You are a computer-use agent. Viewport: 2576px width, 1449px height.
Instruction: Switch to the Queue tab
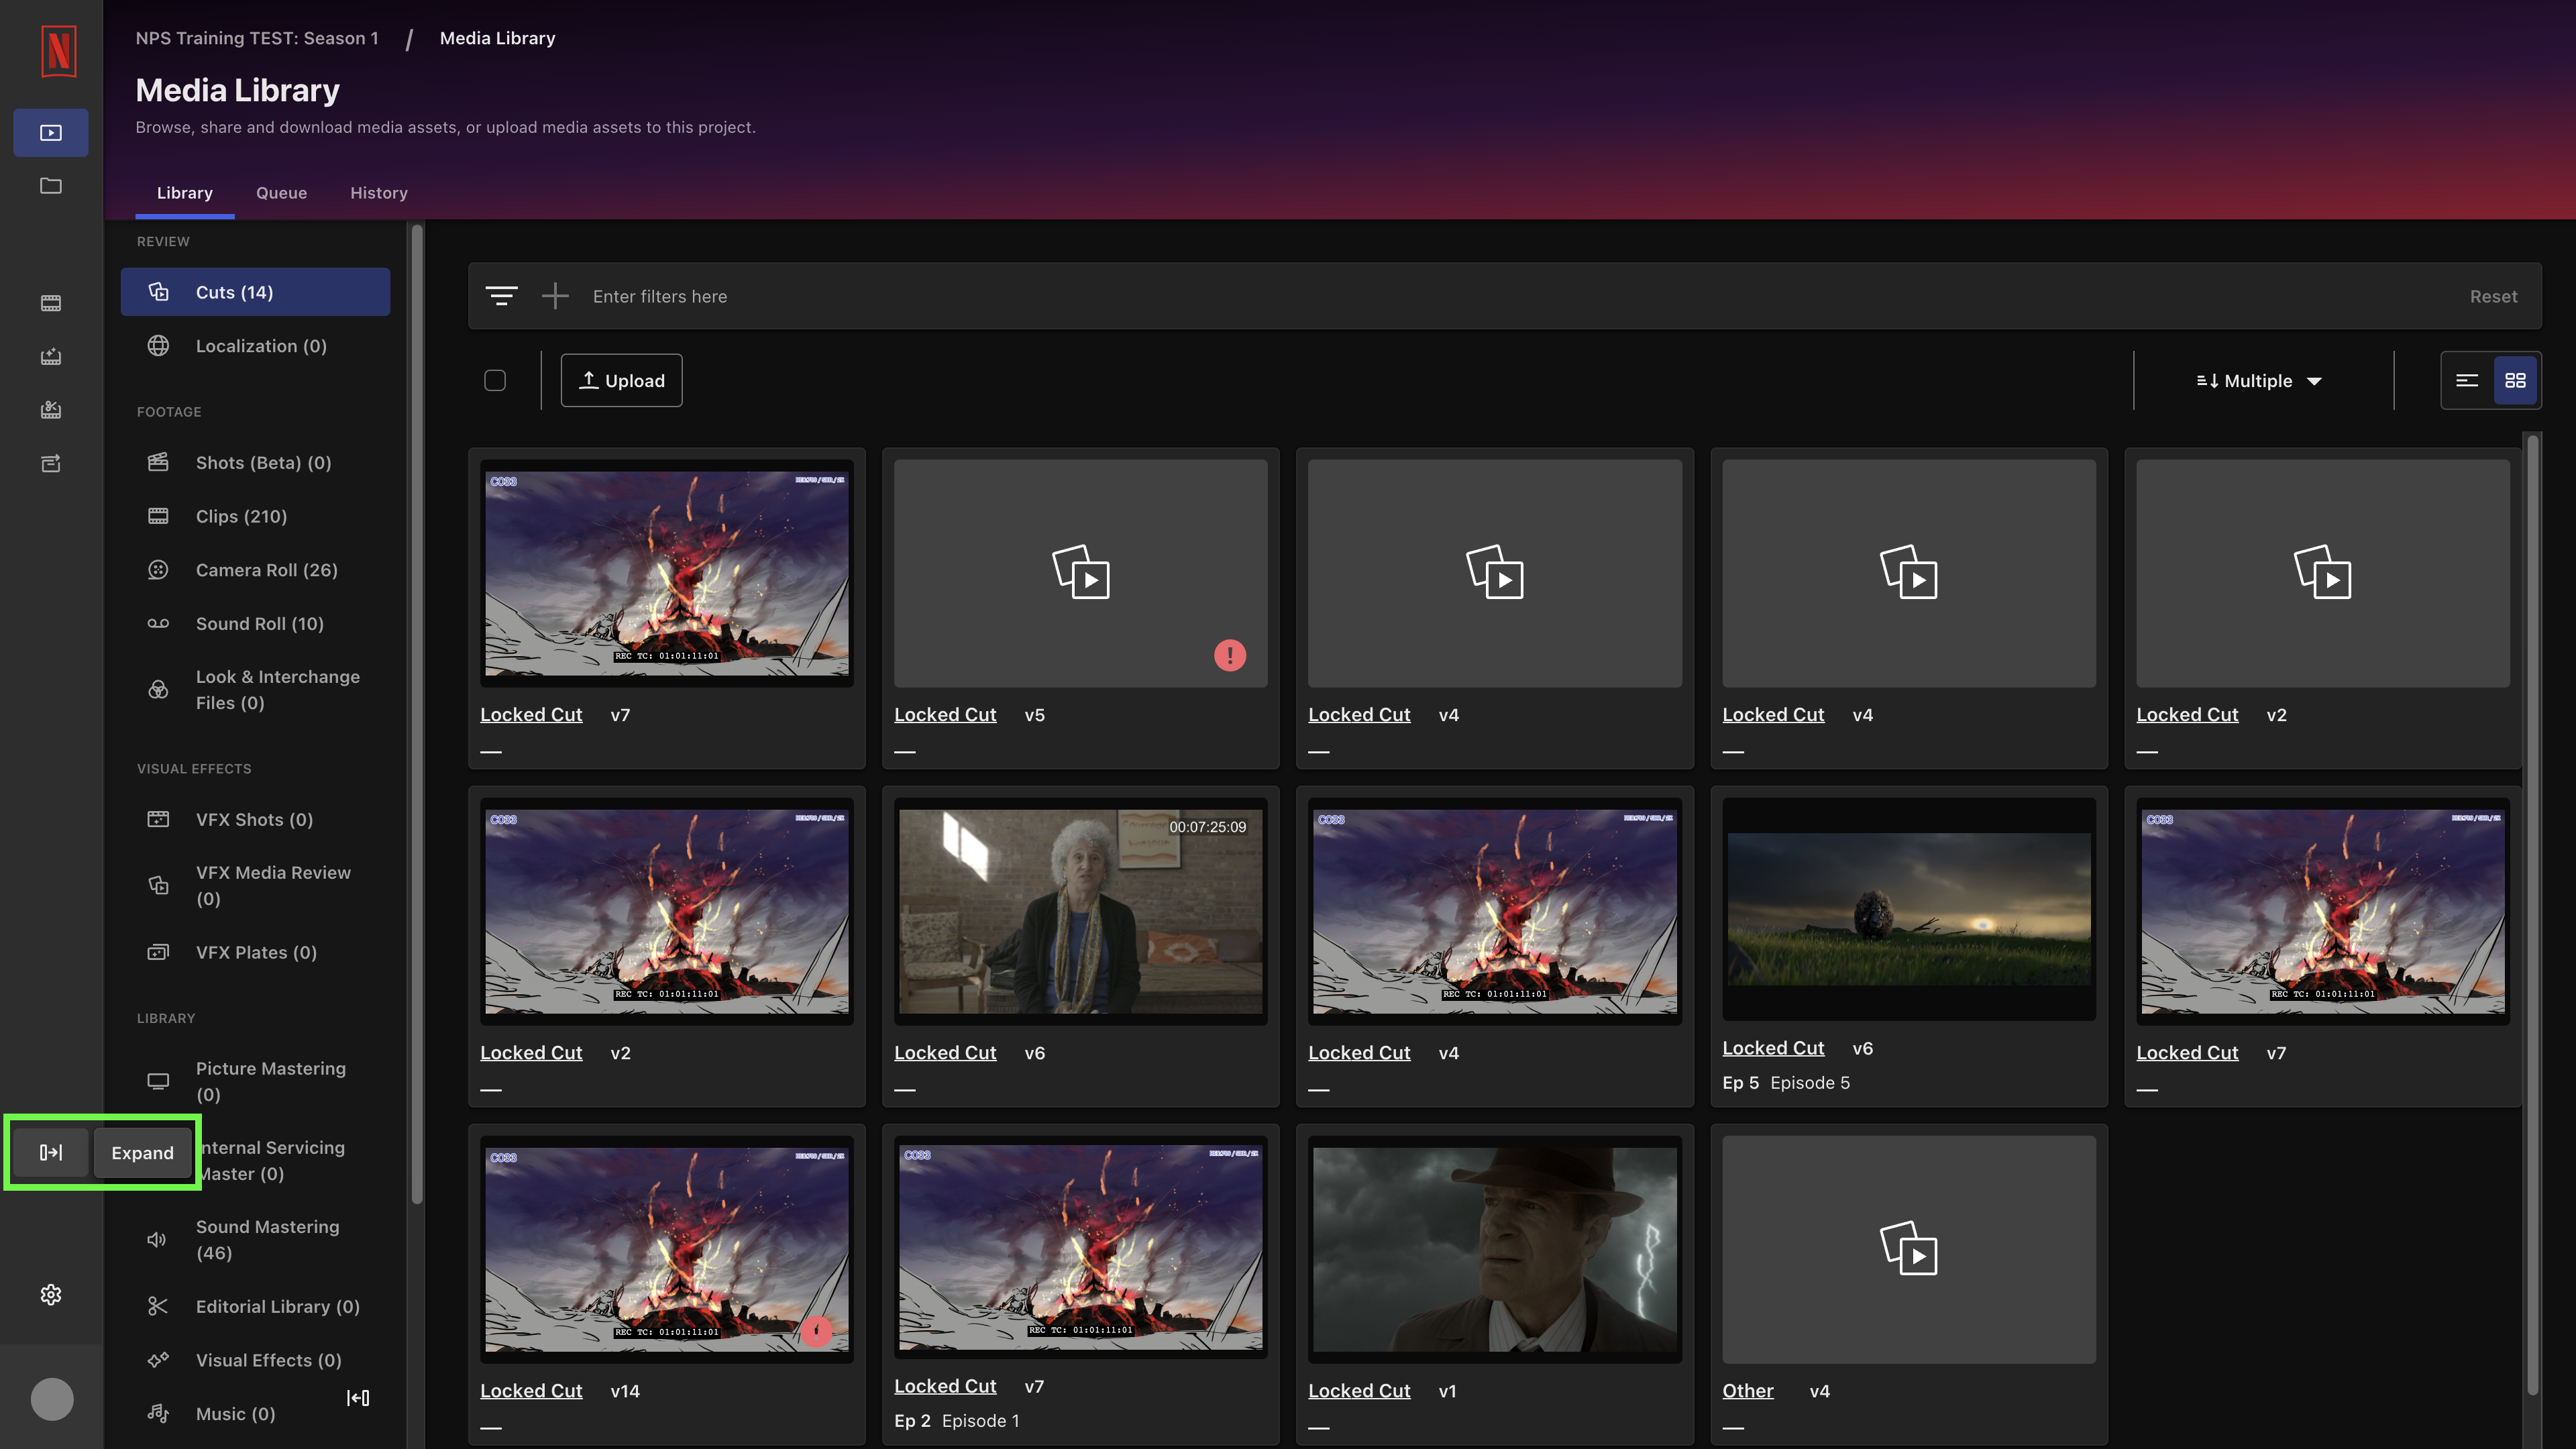pos(281,193)
